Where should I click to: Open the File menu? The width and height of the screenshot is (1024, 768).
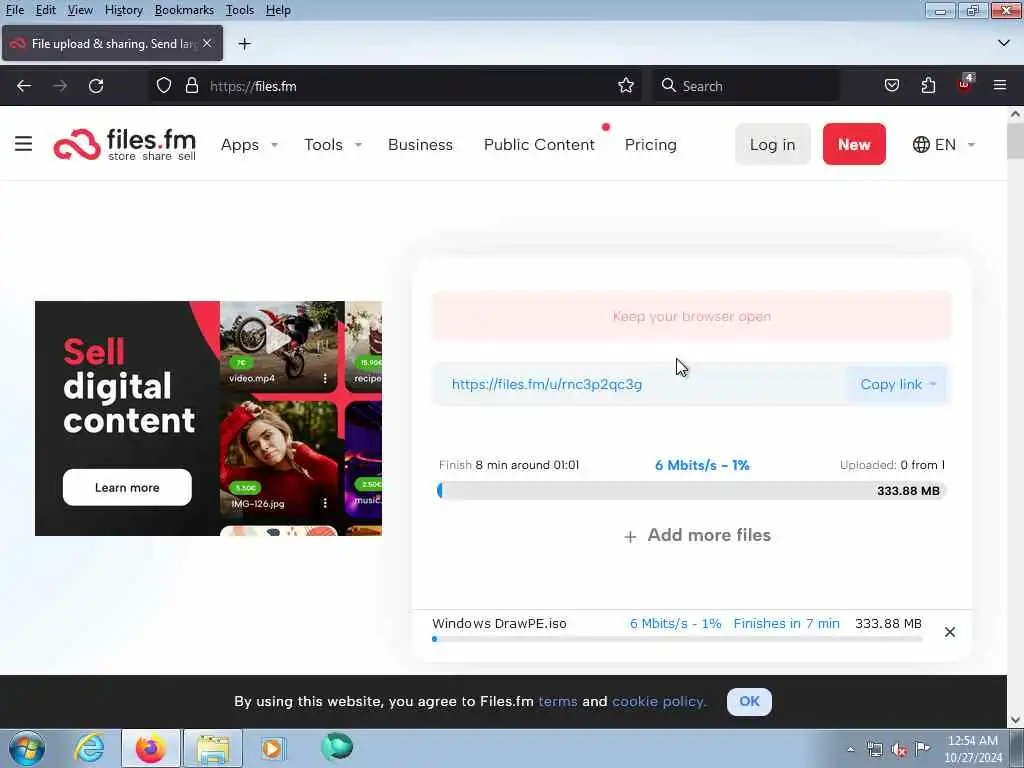14,10
